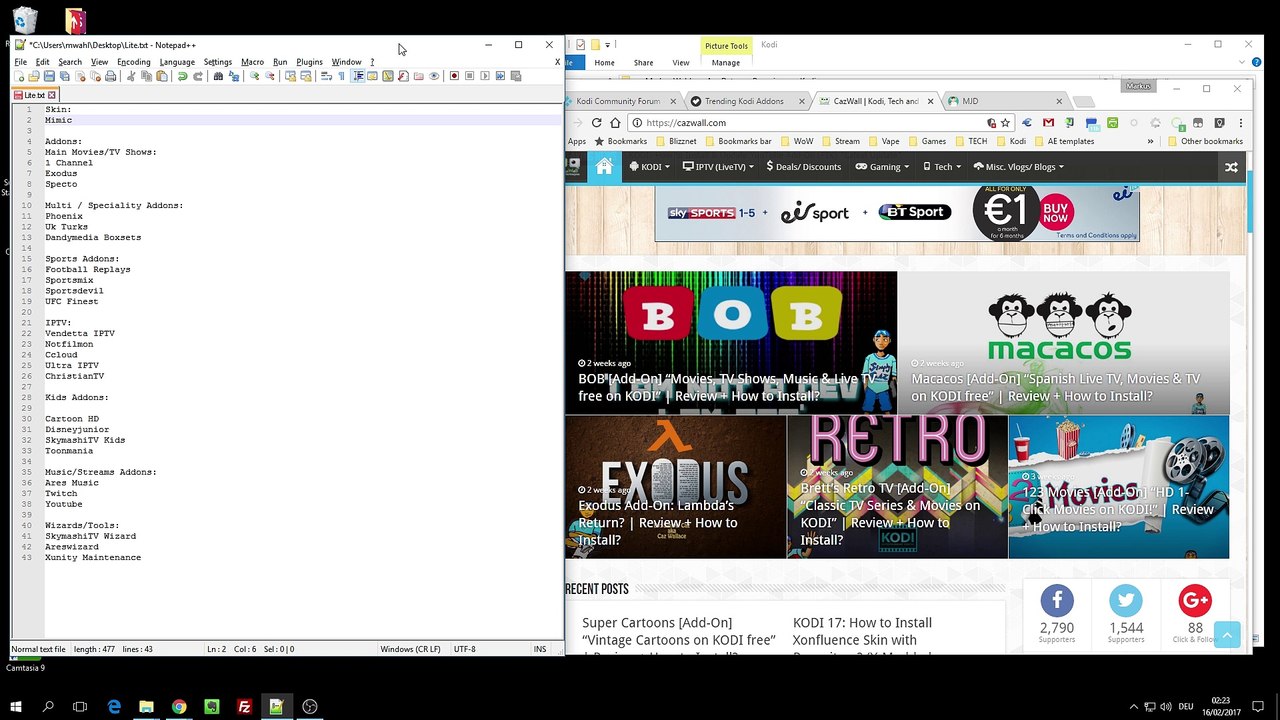Open the Blizznet bookmarks folder
This screenshot has height=720, width=1280.
pos(674,141)
